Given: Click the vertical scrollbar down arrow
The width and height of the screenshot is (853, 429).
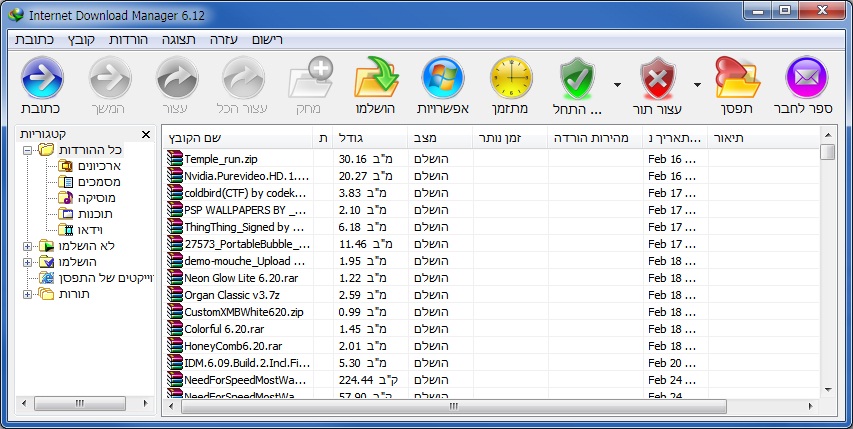Looking at the screenshot, I should coord(828,390).
